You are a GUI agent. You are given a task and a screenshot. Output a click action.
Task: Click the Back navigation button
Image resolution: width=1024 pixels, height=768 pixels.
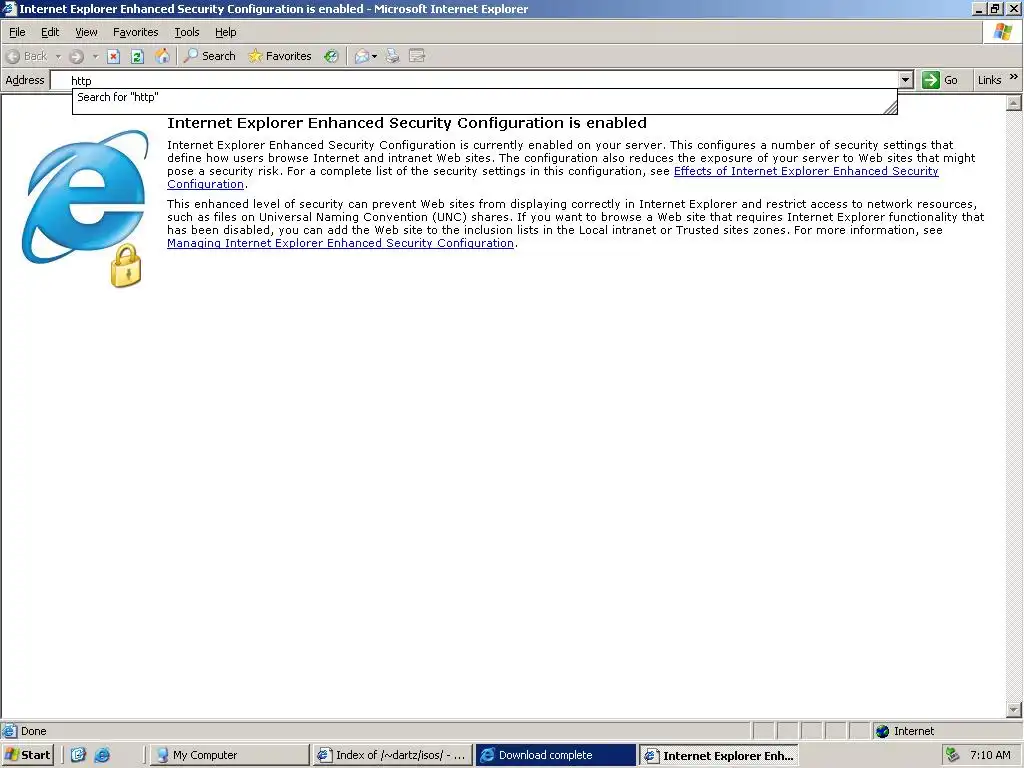[27, 56]
